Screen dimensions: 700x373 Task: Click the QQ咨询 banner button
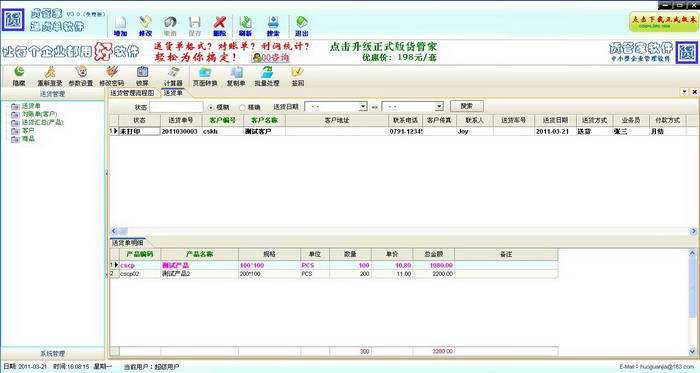coord(271,58)
